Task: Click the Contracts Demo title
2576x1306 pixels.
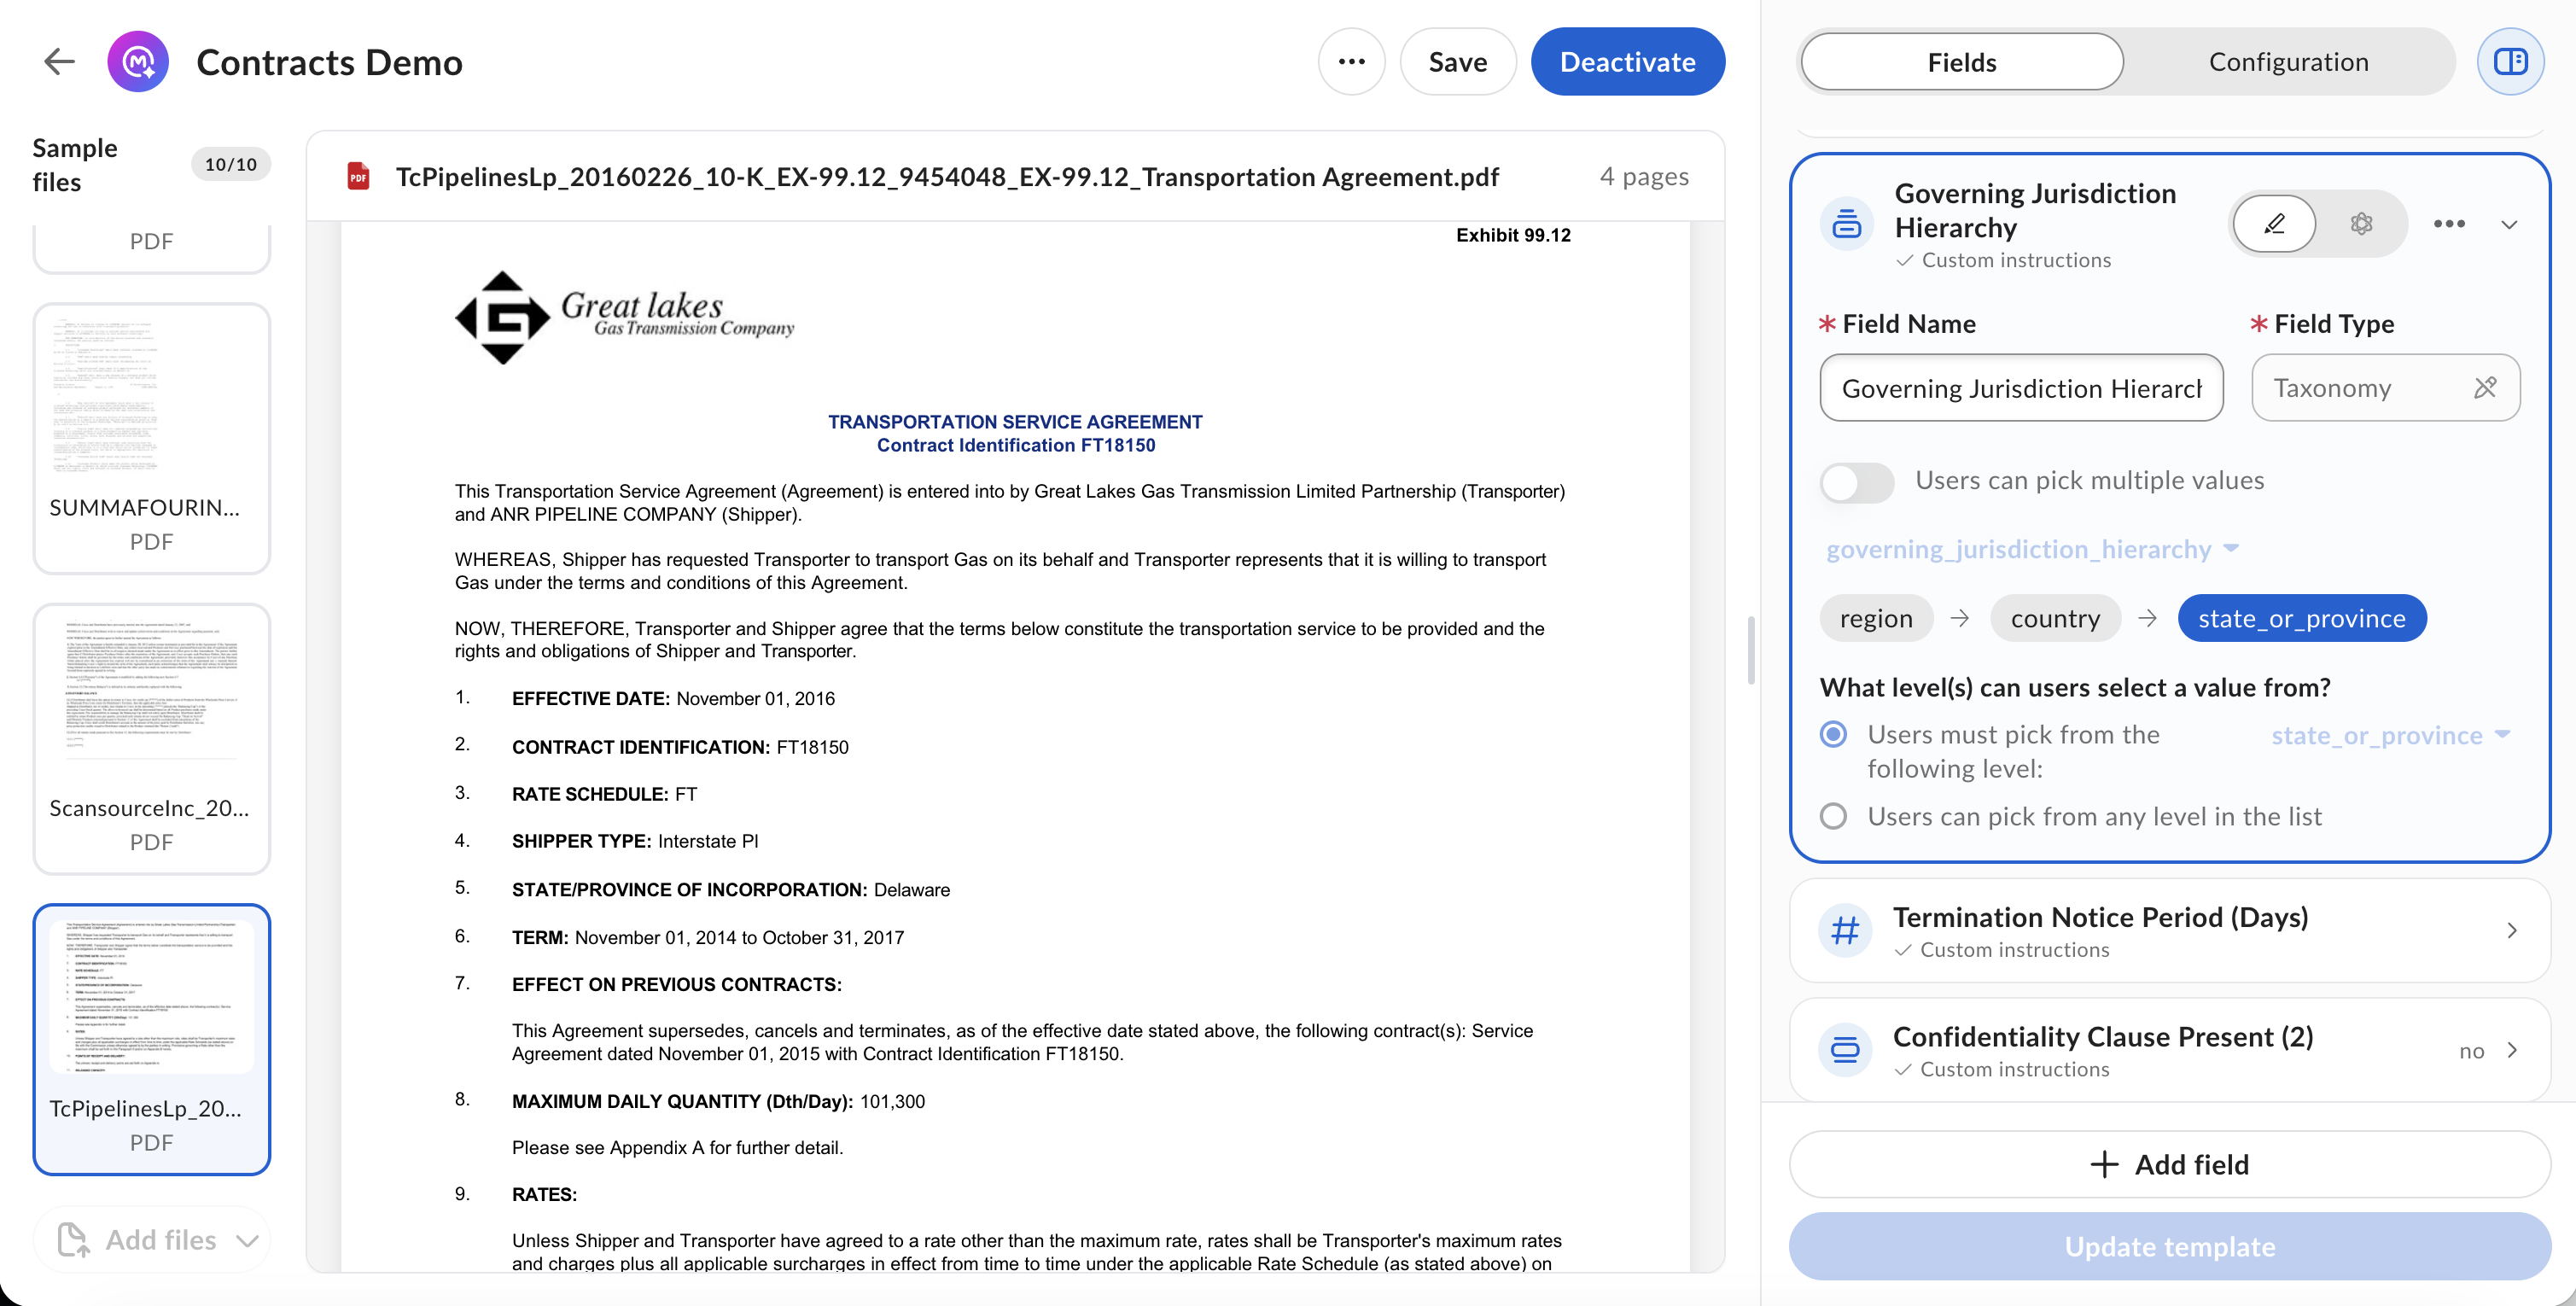Action: 329,62
